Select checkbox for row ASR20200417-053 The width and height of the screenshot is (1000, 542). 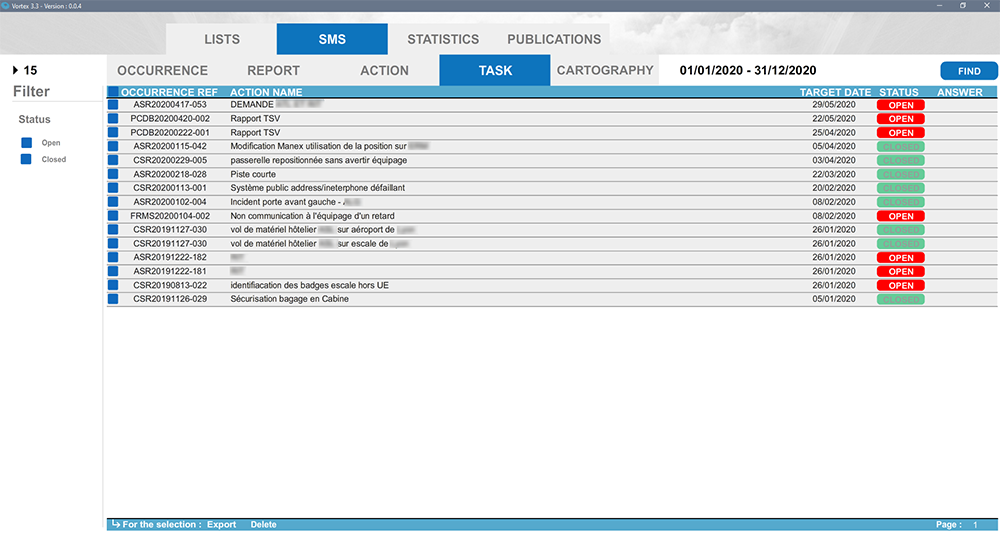pos(113,104)
